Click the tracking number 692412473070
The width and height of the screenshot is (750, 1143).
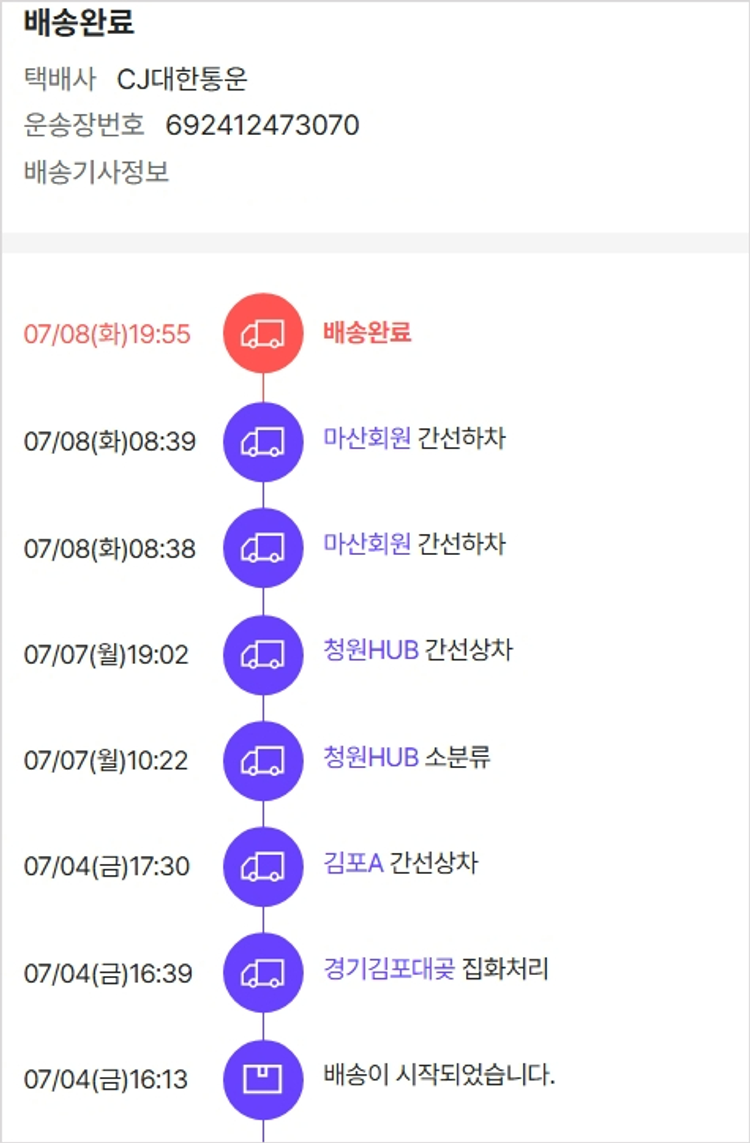click(x=262, y=126)
